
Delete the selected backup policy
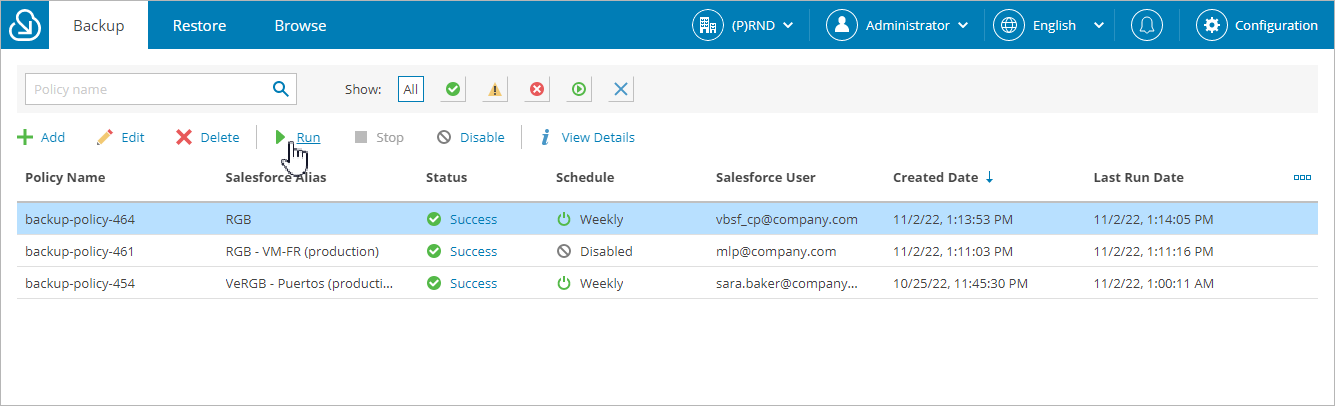click(208, 137)
